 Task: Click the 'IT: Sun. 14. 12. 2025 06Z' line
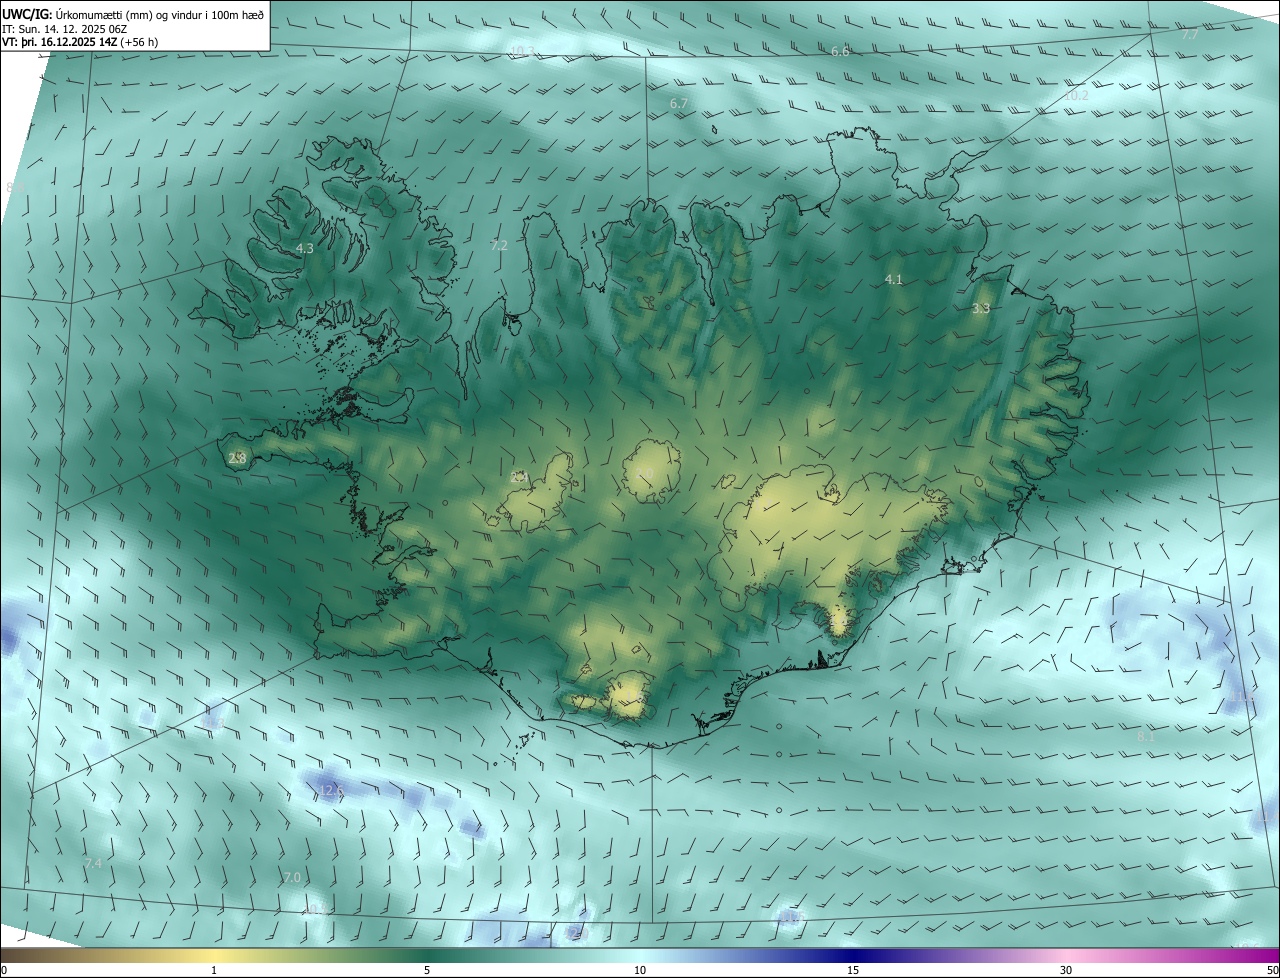(66, 28)
